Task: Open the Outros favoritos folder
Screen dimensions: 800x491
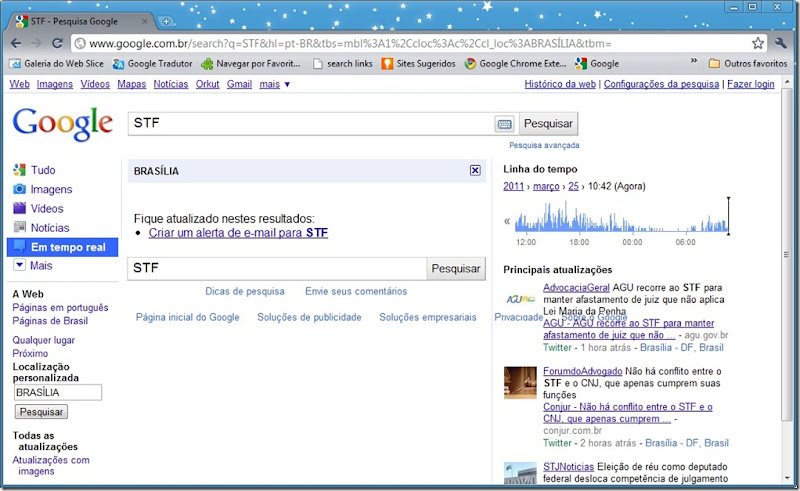Action: pos(748,64)
